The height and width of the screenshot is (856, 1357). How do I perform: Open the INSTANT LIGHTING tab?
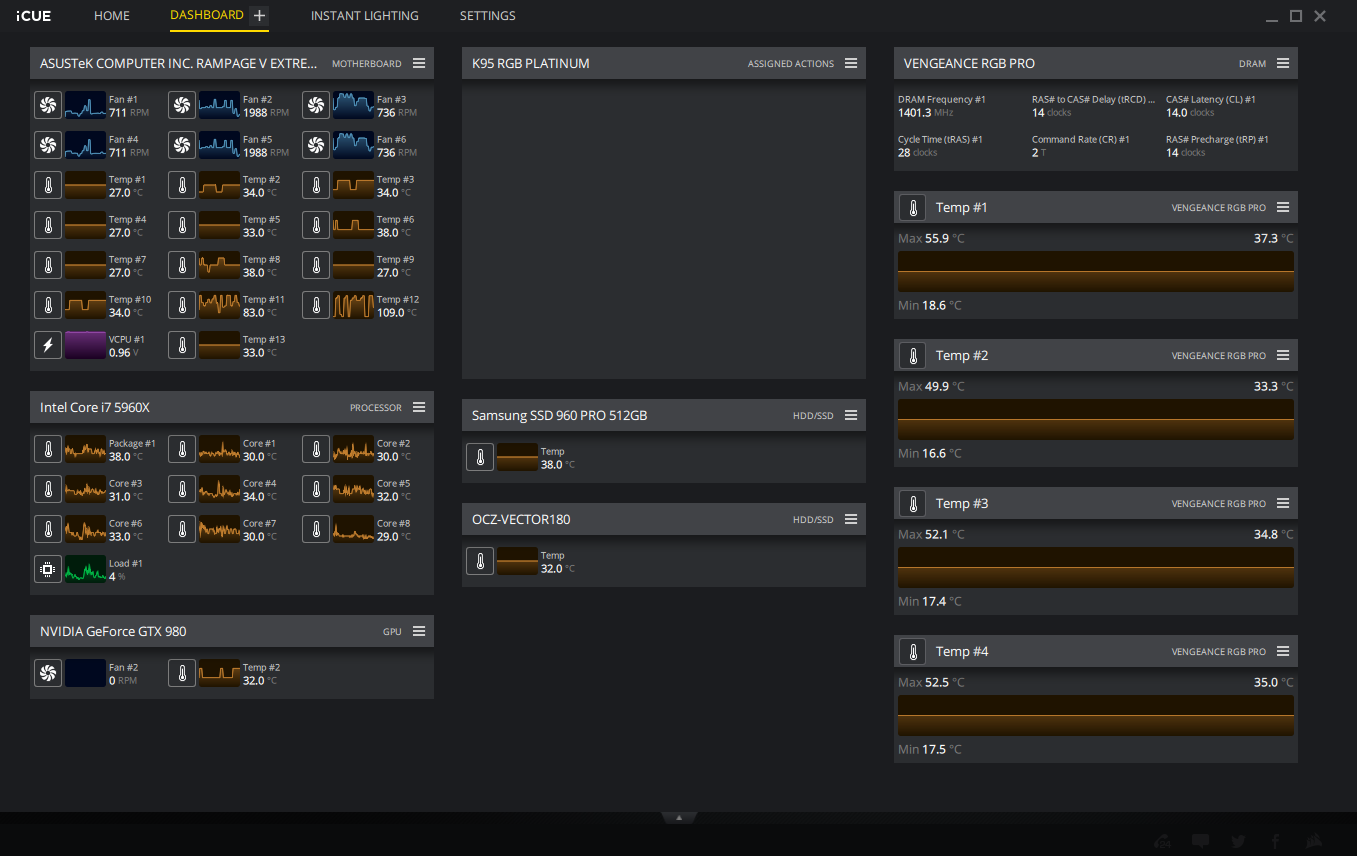coord(365,16)
